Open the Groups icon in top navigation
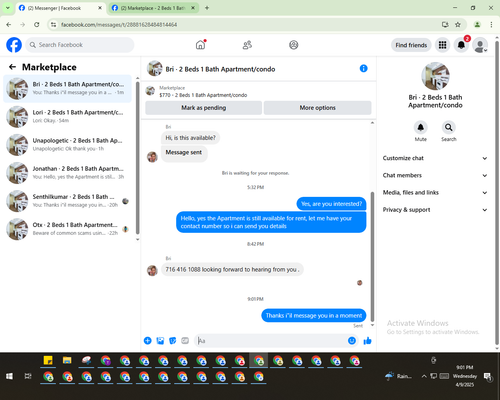The width and height of the screenshot is (500, 400). tap(294, 45)
